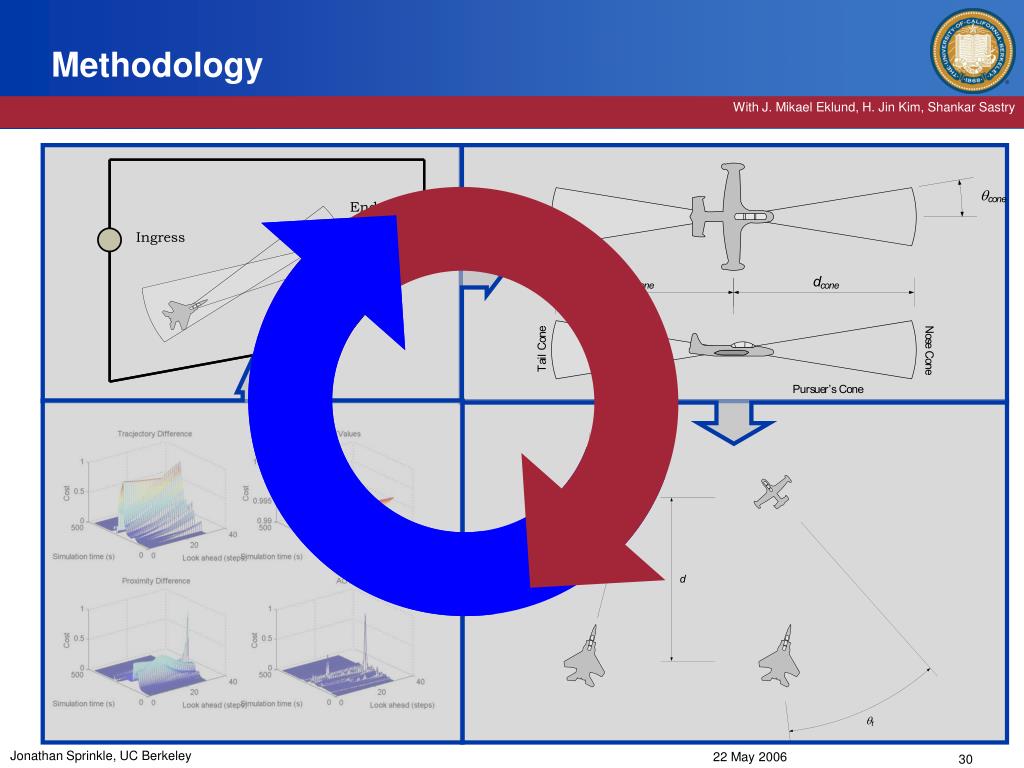Click the Jonathan Sprinkle, UC Berkeley footer

coord(101,756)
